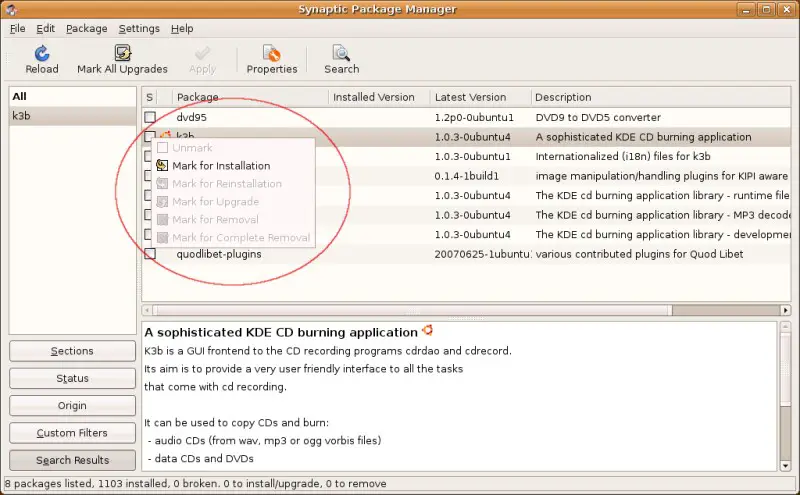800x495 pixels.
Task: Click the Custom Filters button
Action: click(x=72, y=433)
